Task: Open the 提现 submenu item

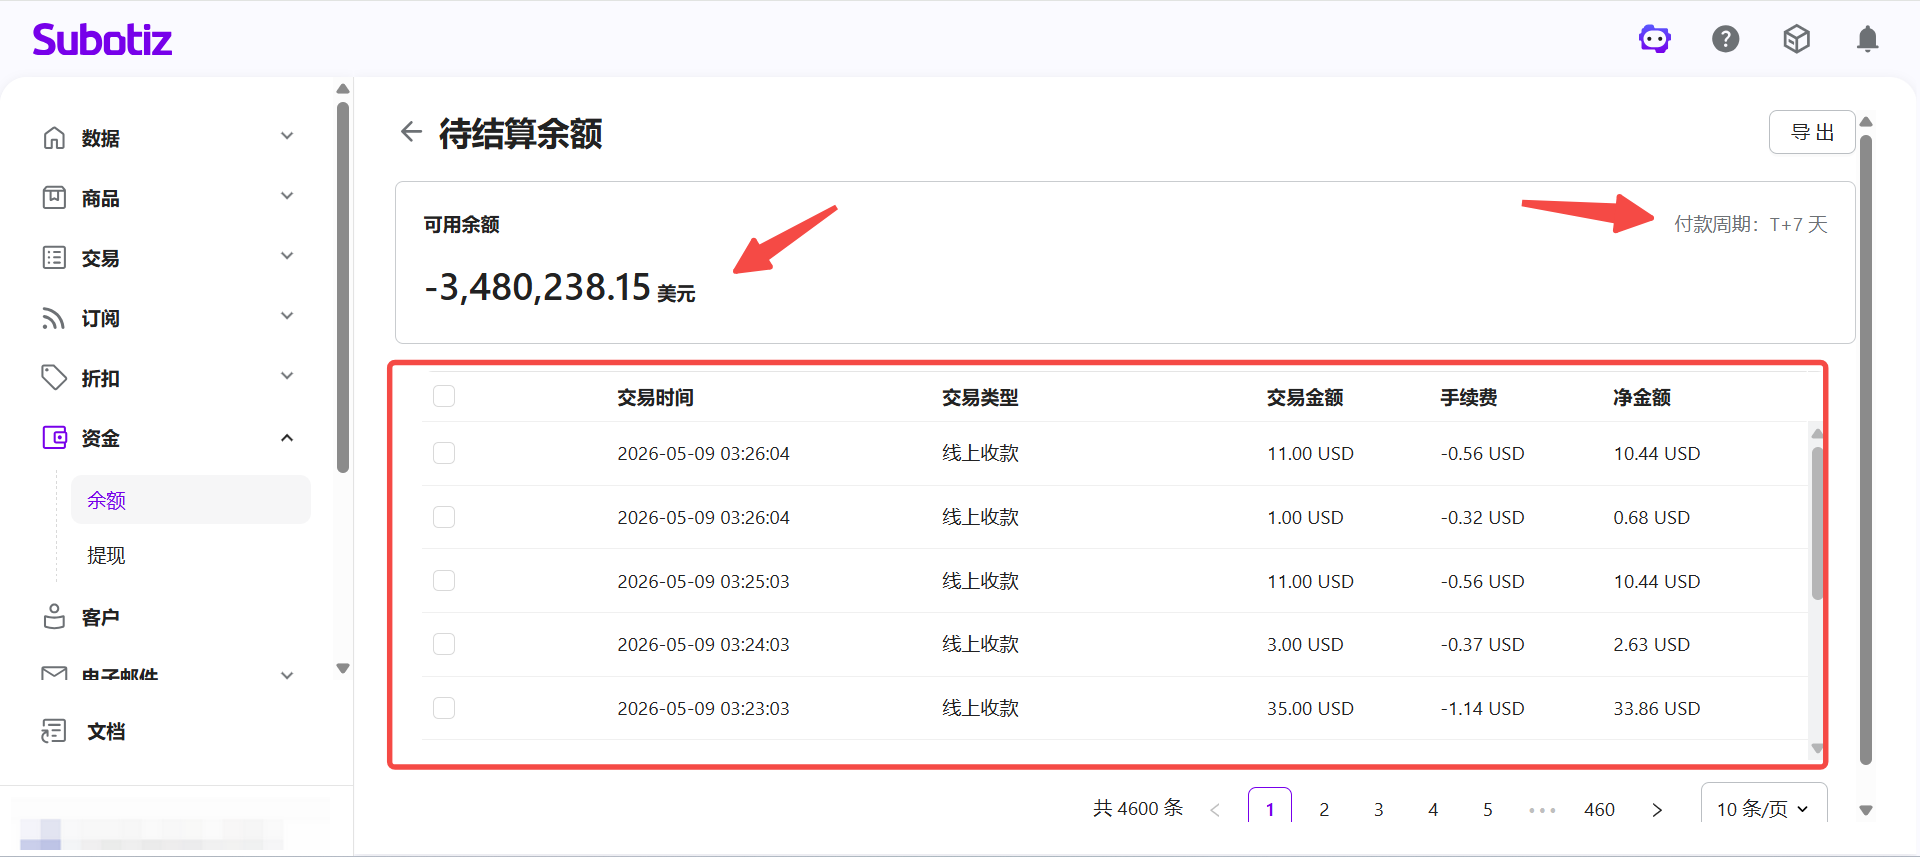Action: pyautogui.click(x=106, y=555)
